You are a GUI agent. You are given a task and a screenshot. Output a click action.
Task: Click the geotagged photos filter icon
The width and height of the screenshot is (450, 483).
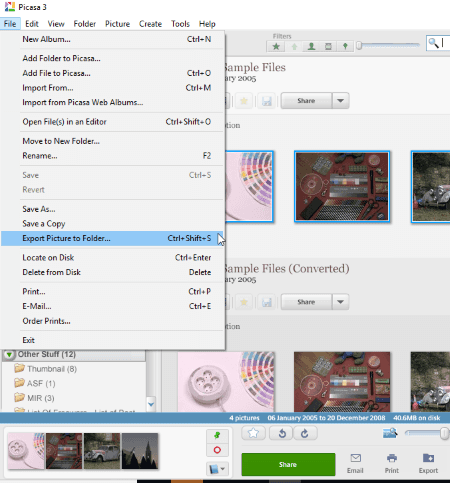point(345,46)
